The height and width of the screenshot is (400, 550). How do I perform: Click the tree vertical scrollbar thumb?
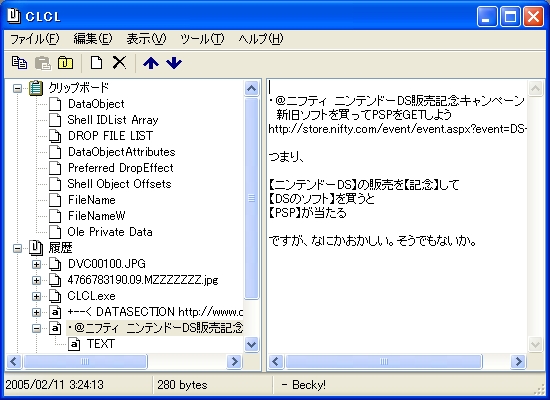[251, 198]
